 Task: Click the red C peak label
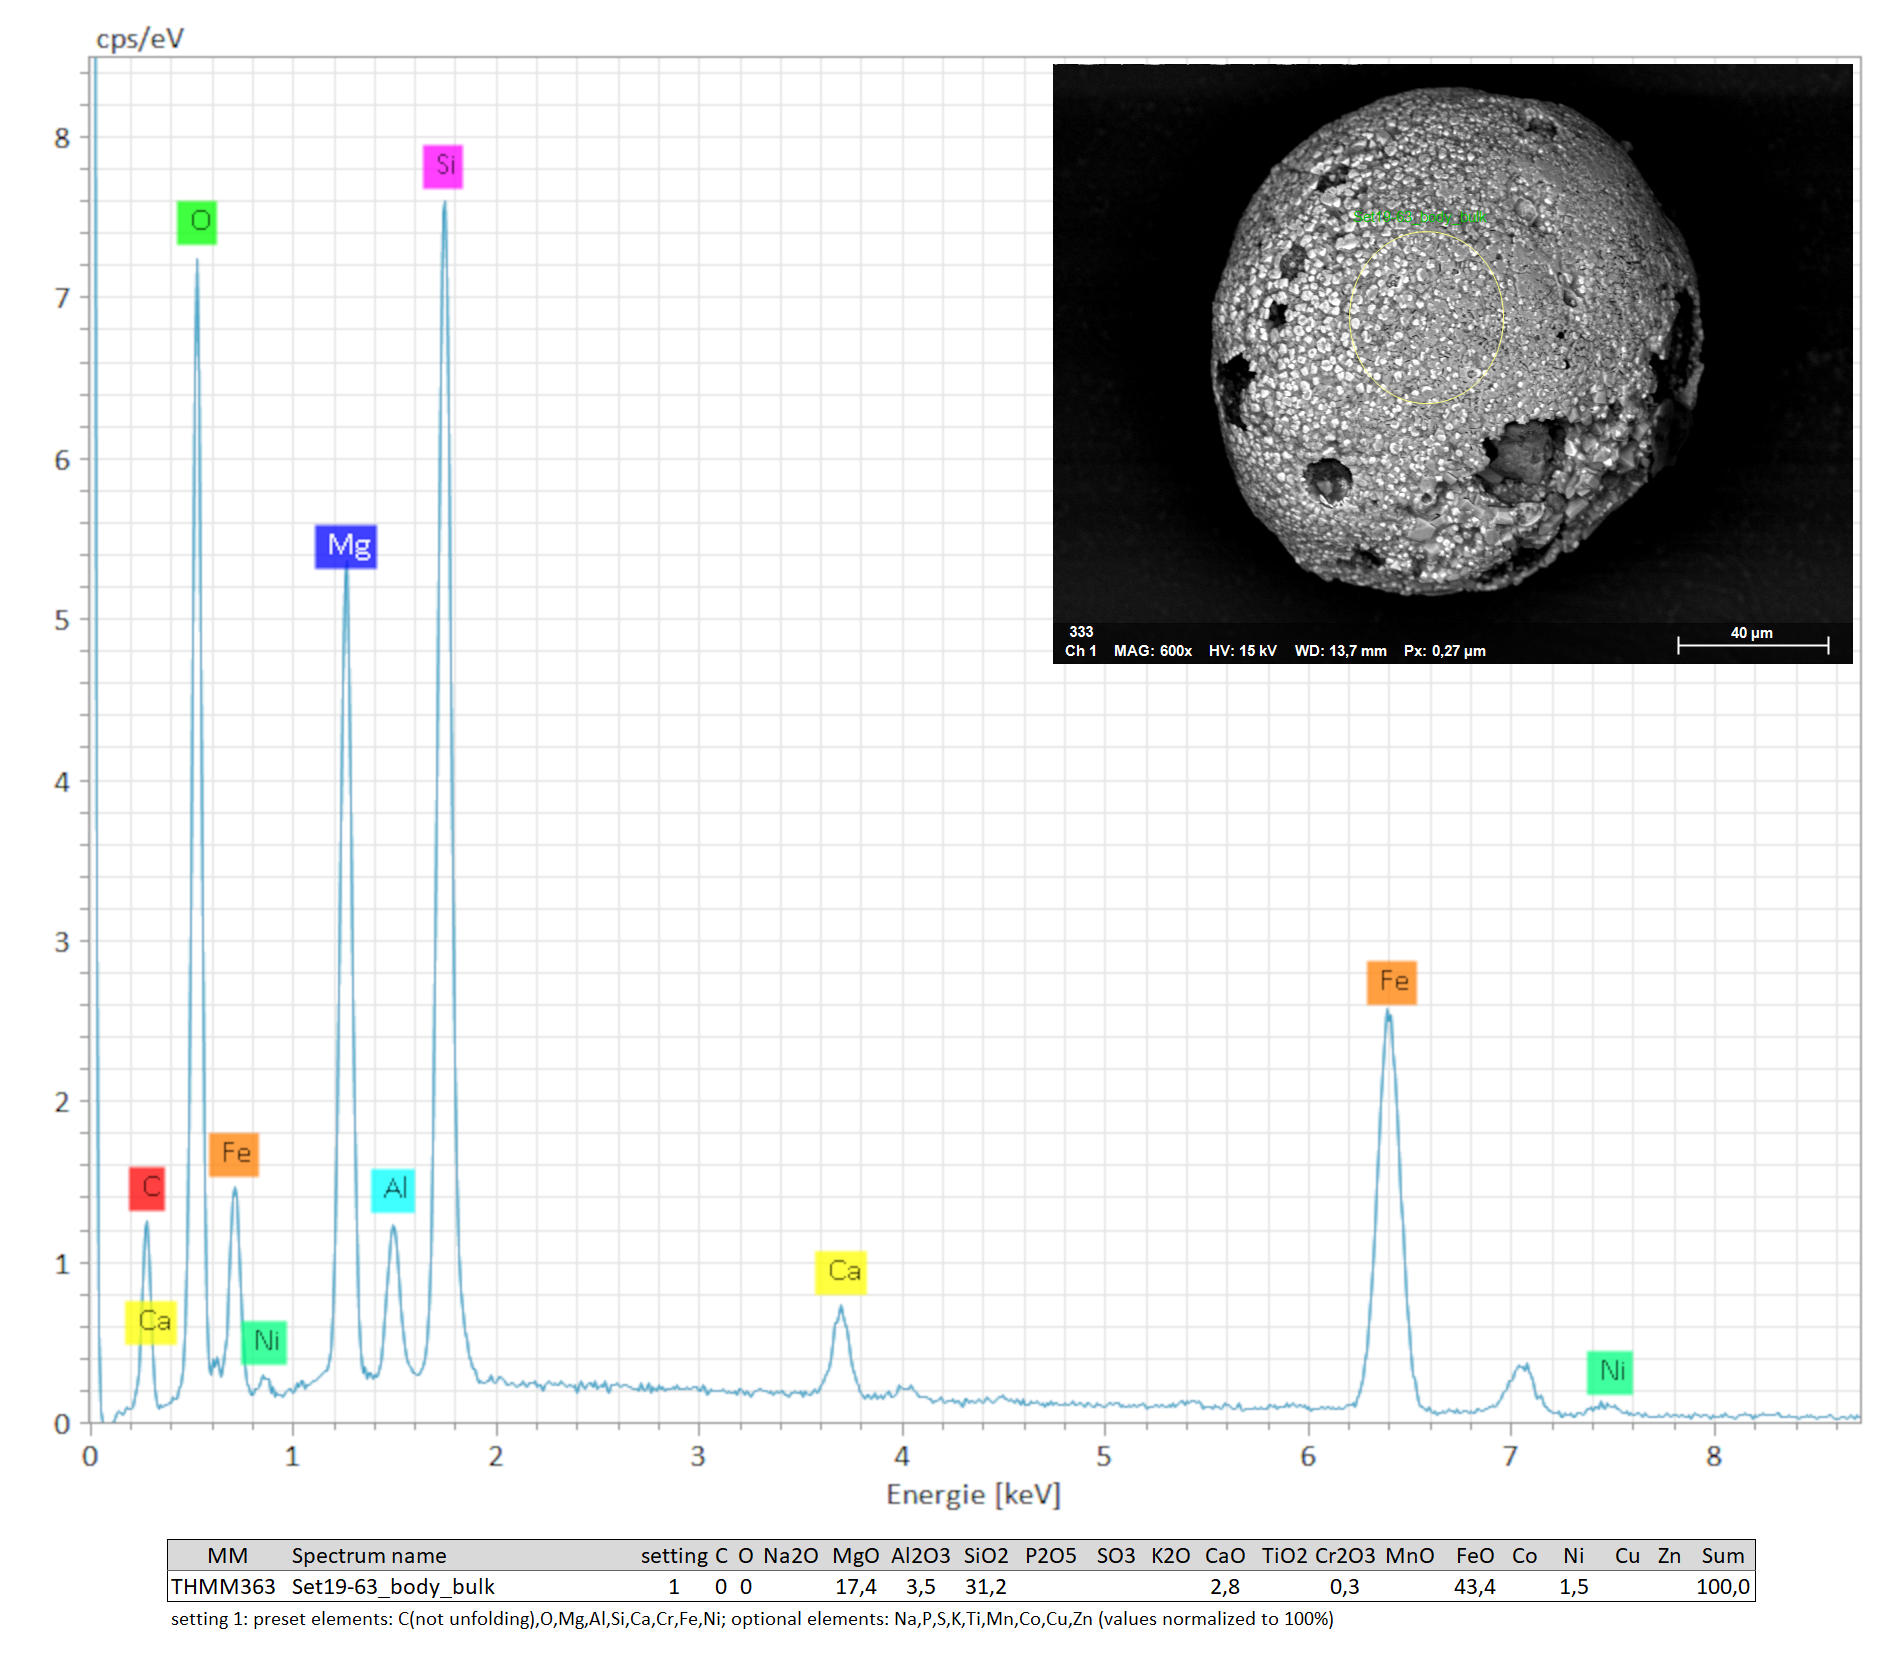tap(147, 1188)
